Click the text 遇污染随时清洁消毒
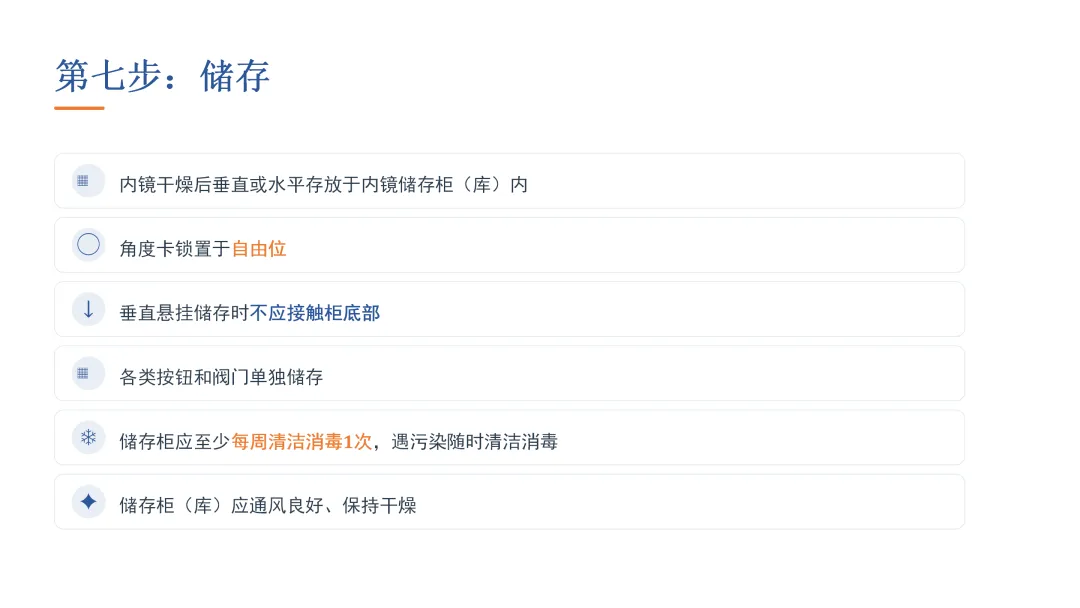Image resolution: width=1080 pixels, height=608 pixels. point(475,441)
